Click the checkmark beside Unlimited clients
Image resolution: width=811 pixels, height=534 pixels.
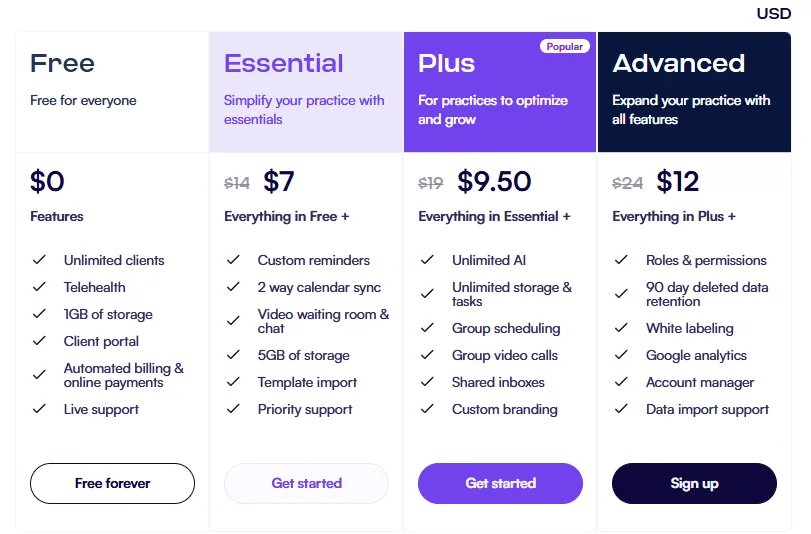click(x=40, y=260)
